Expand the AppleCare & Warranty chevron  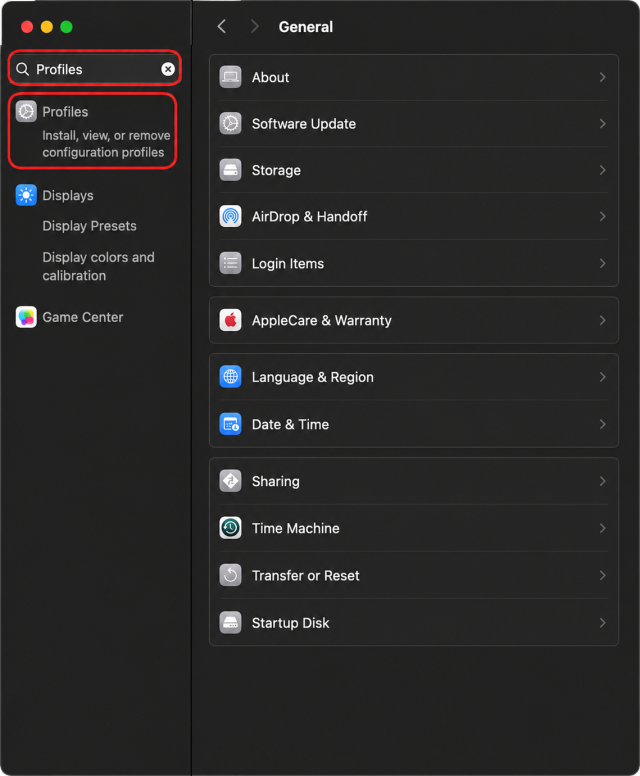(602, 320)
